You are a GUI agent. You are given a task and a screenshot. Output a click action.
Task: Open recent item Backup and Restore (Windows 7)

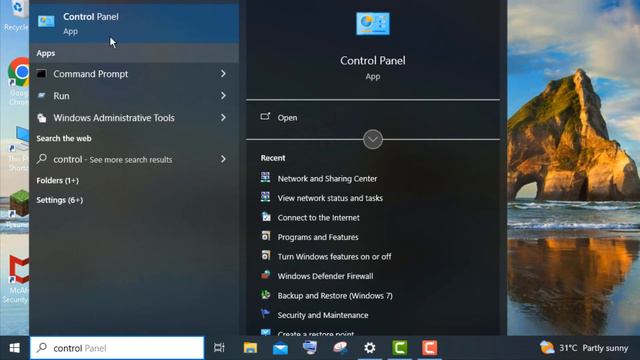(335, 296)
